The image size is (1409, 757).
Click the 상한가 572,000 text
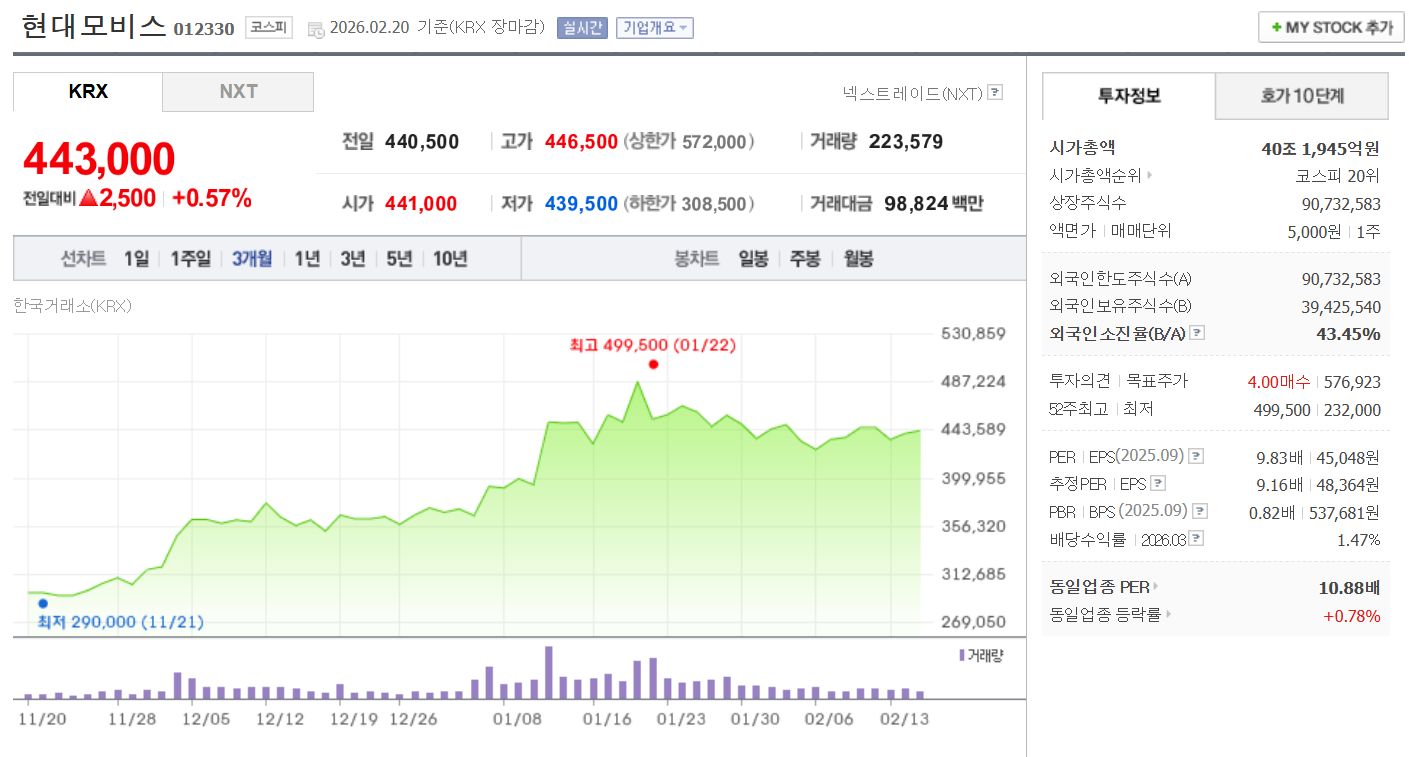[689, 142]
